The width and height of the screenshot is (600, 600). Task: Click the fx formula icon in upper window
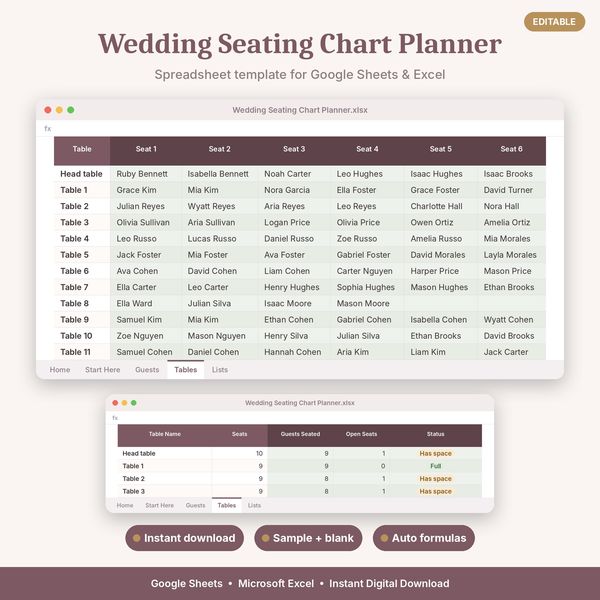[47, 129]
